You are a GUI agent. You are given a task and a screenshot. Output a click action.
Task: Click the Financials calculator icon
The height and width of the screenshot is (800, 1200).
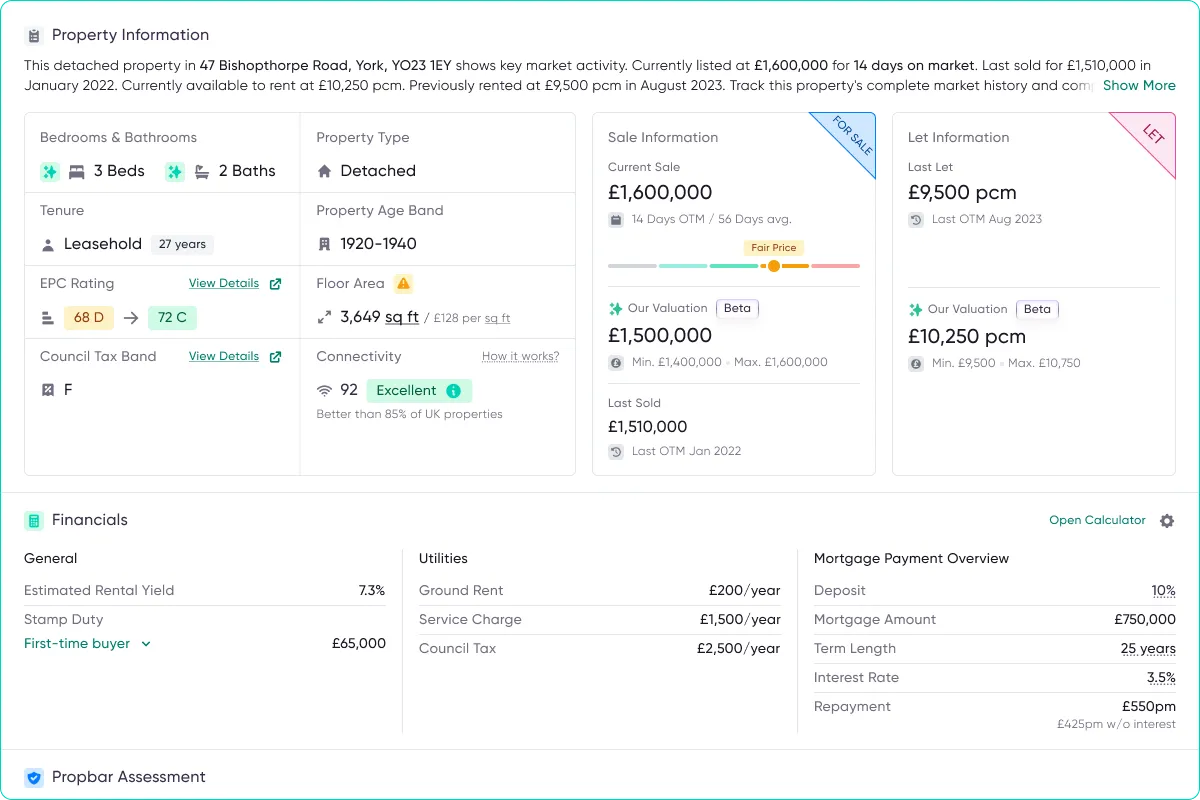[35, 520]
